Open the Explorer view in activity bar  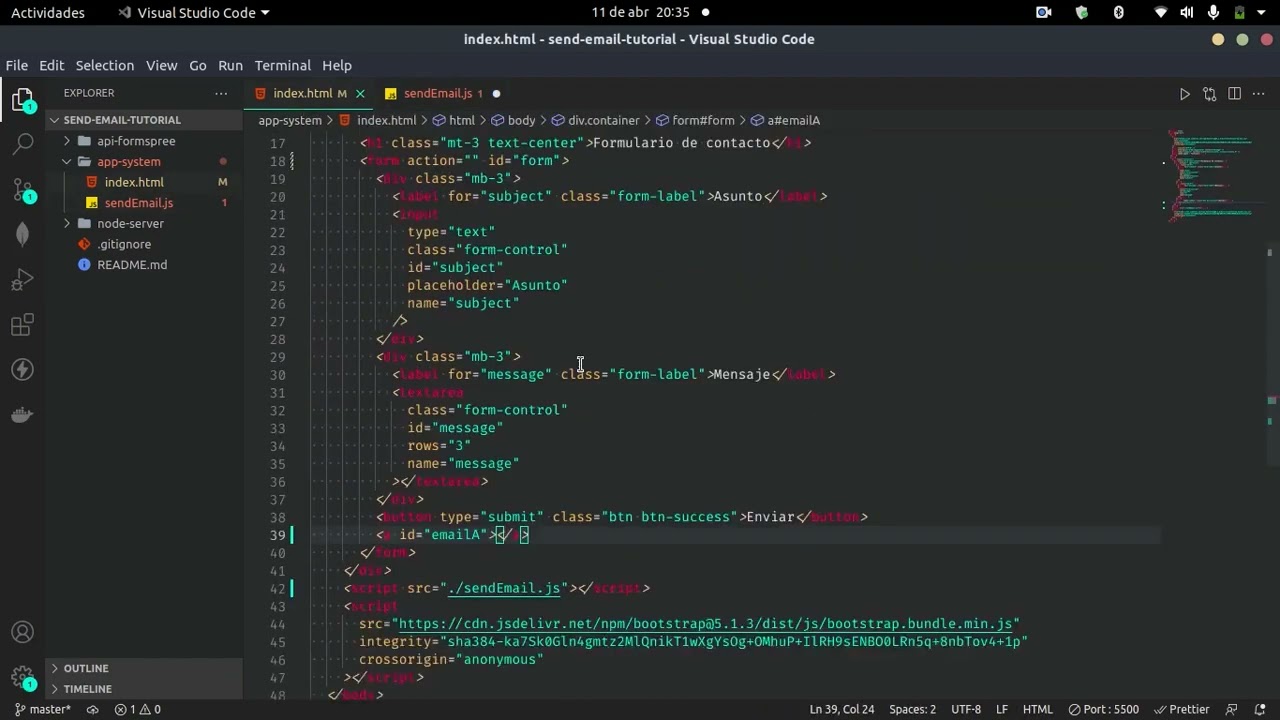(x=23, y=100)
